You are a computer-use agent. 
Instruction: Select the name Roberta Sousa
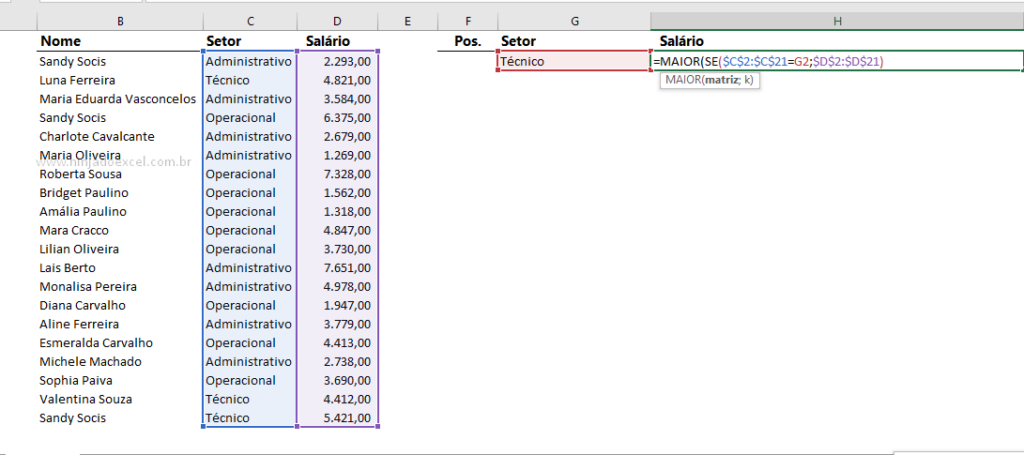coord(80,174)
